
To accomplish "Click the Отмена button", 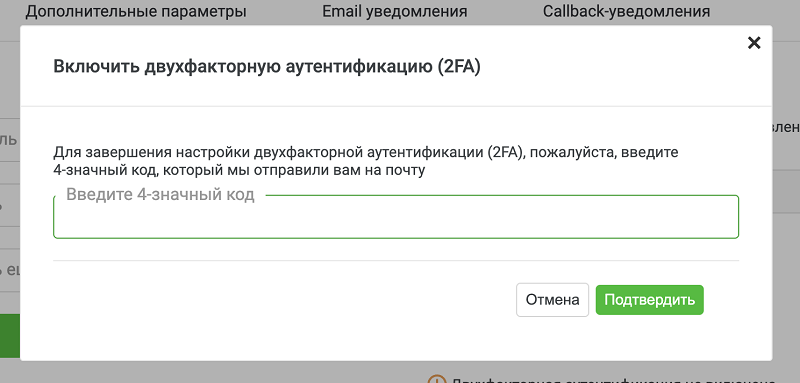I will coord(553,300).
